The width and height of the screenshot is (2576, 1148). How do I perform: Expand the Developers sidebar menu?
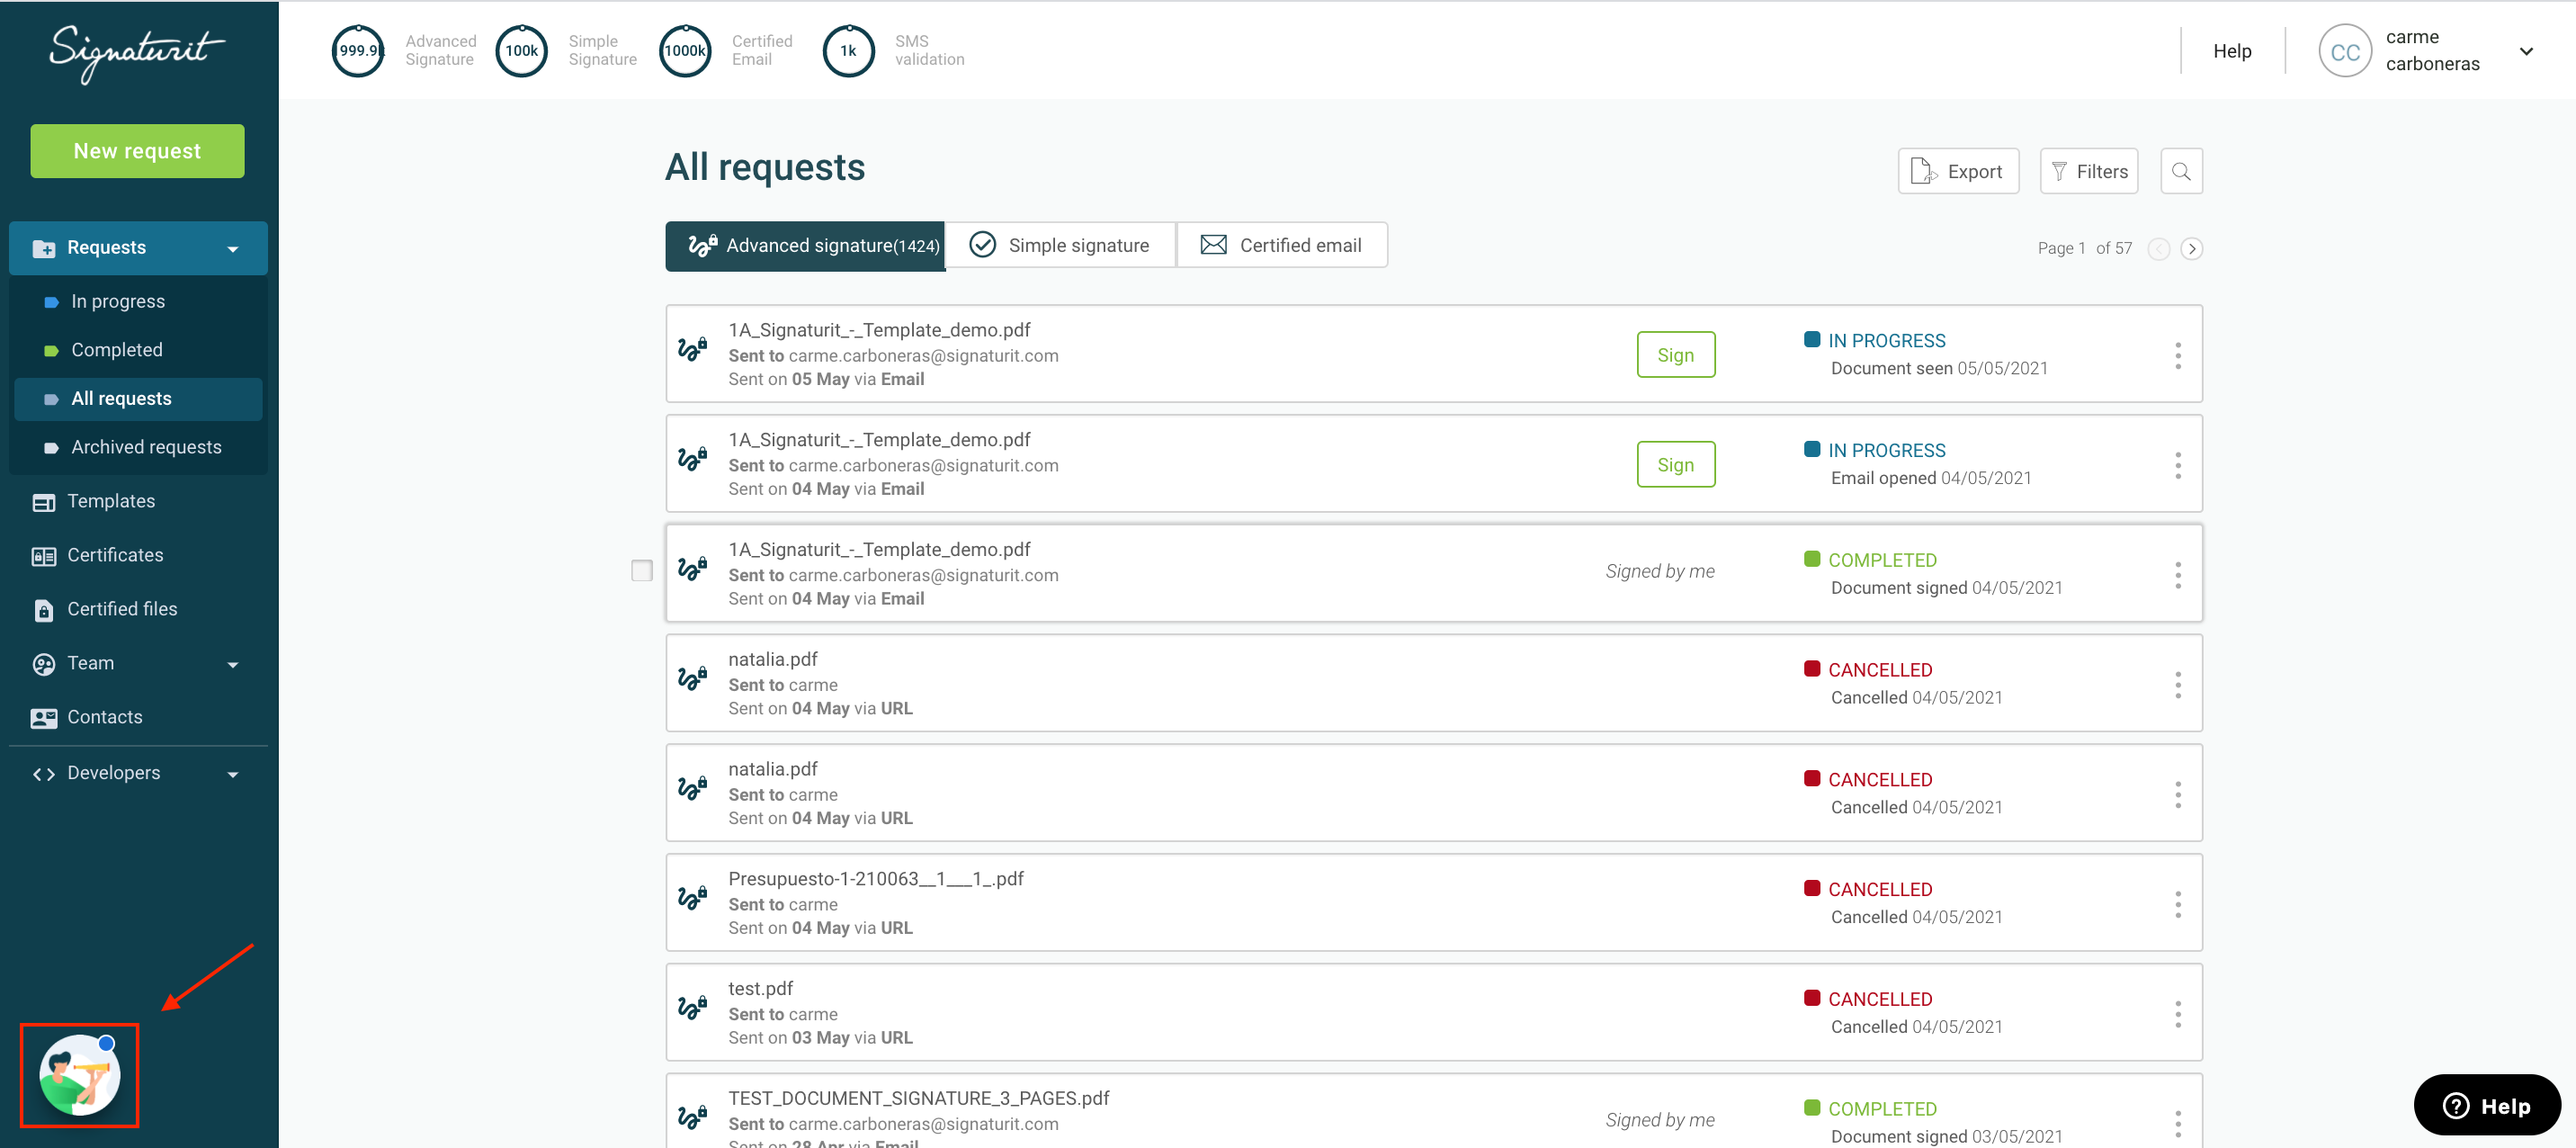point(233,774)
